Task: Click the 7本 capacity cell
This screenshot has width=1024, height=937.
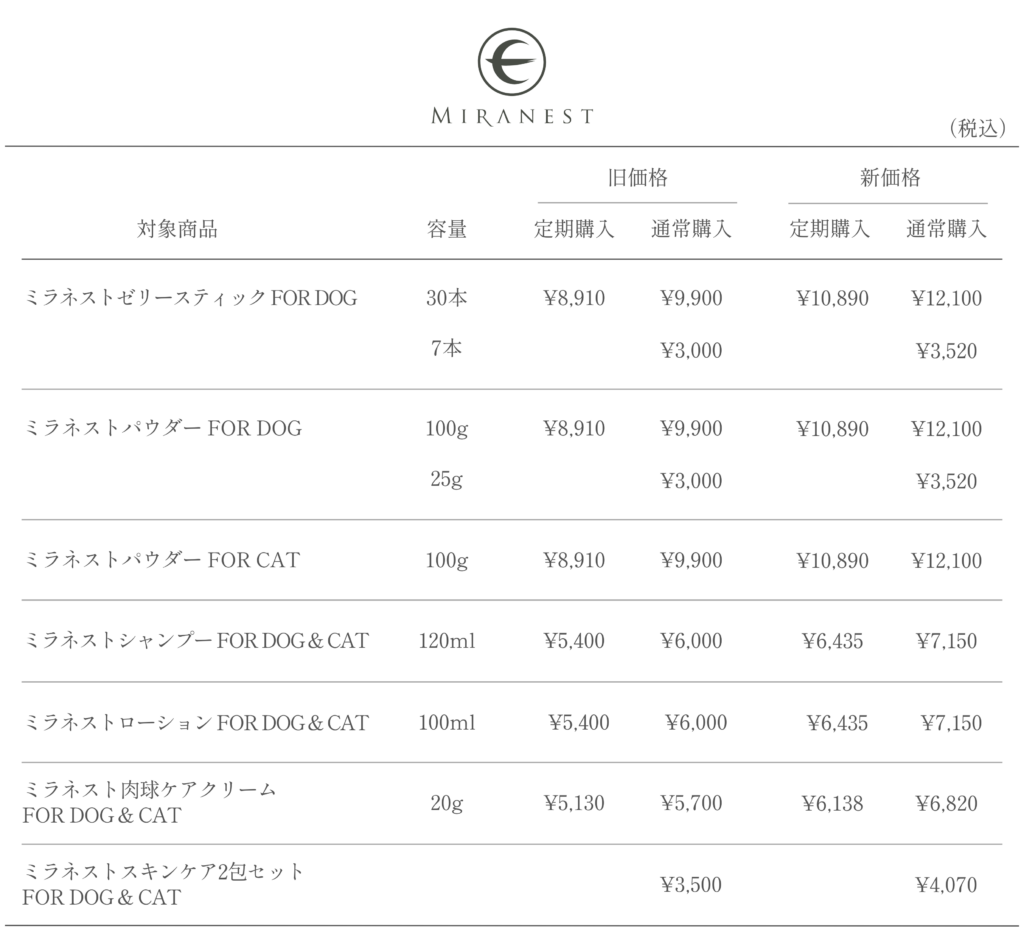Action: pyautogui.click(x=447, y=348)
